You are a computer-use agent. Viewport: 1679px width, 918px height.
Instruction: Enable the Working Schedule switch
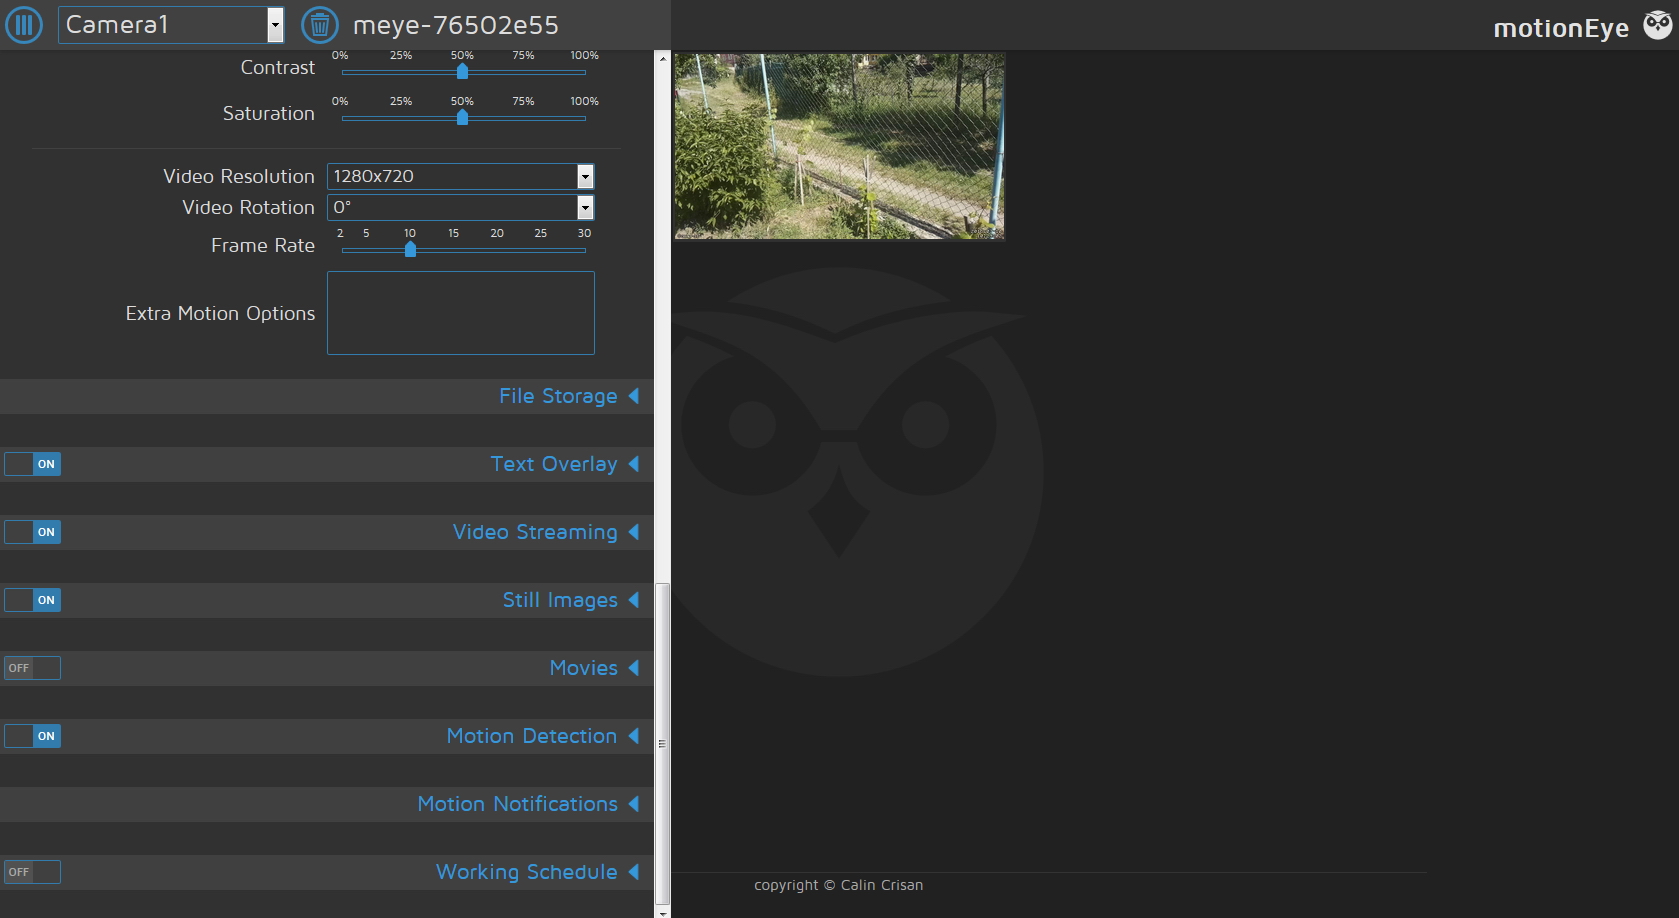click(x=32, y=872)
